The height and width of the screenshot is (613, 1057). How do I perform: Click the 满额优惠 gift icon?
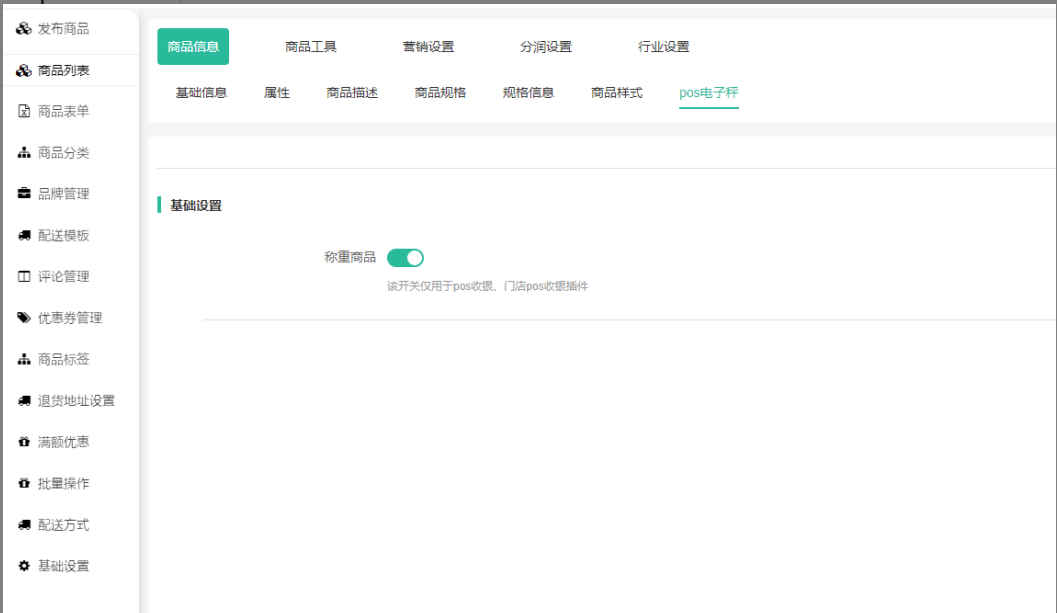(x=24, y=442)
